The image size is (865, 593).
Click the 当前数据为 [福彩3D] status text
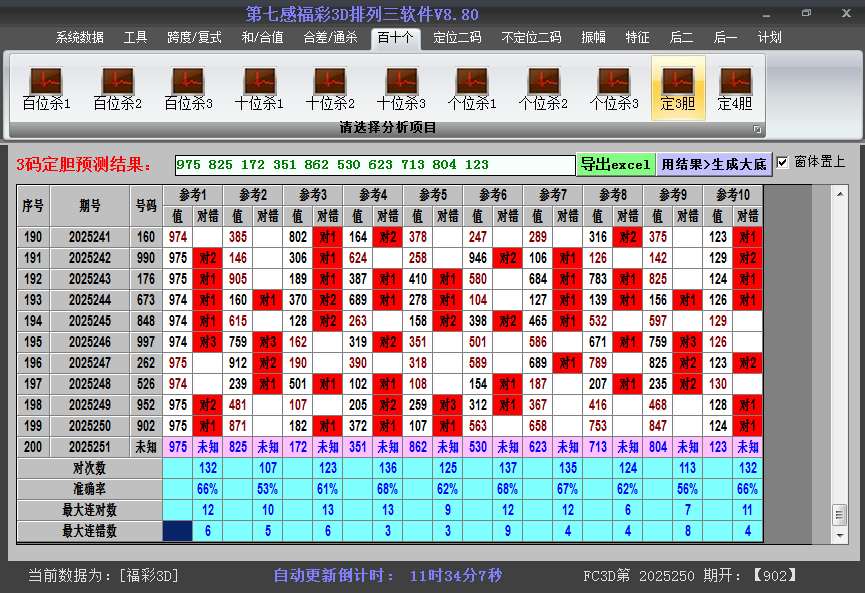coord(103,575)
